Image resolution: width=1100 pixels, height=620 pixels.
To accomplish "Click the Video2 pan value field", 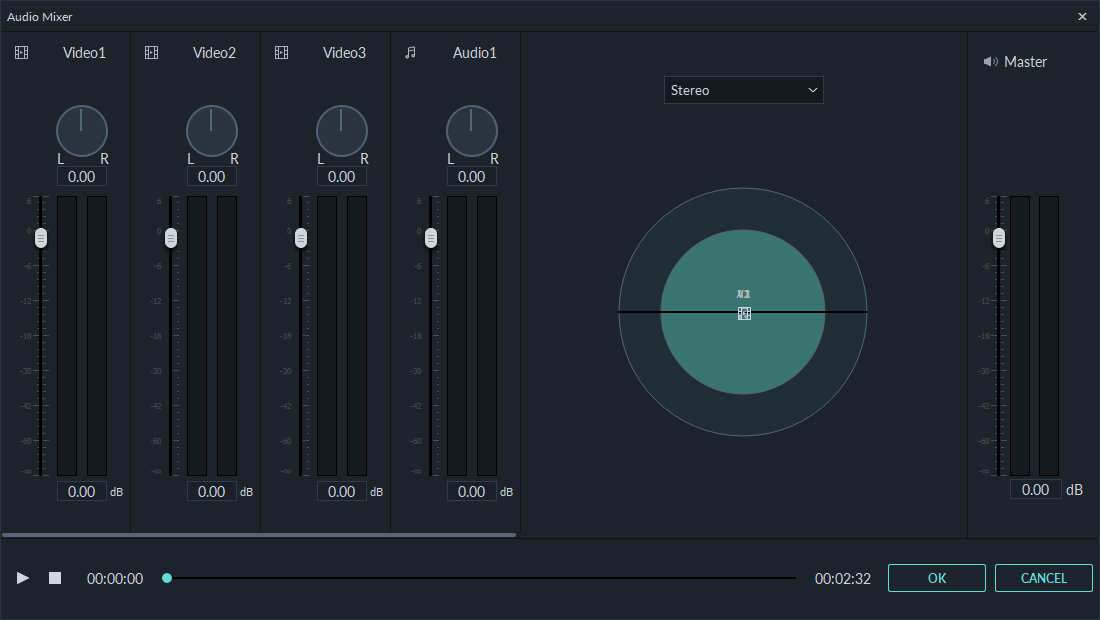I will point(212,177).
